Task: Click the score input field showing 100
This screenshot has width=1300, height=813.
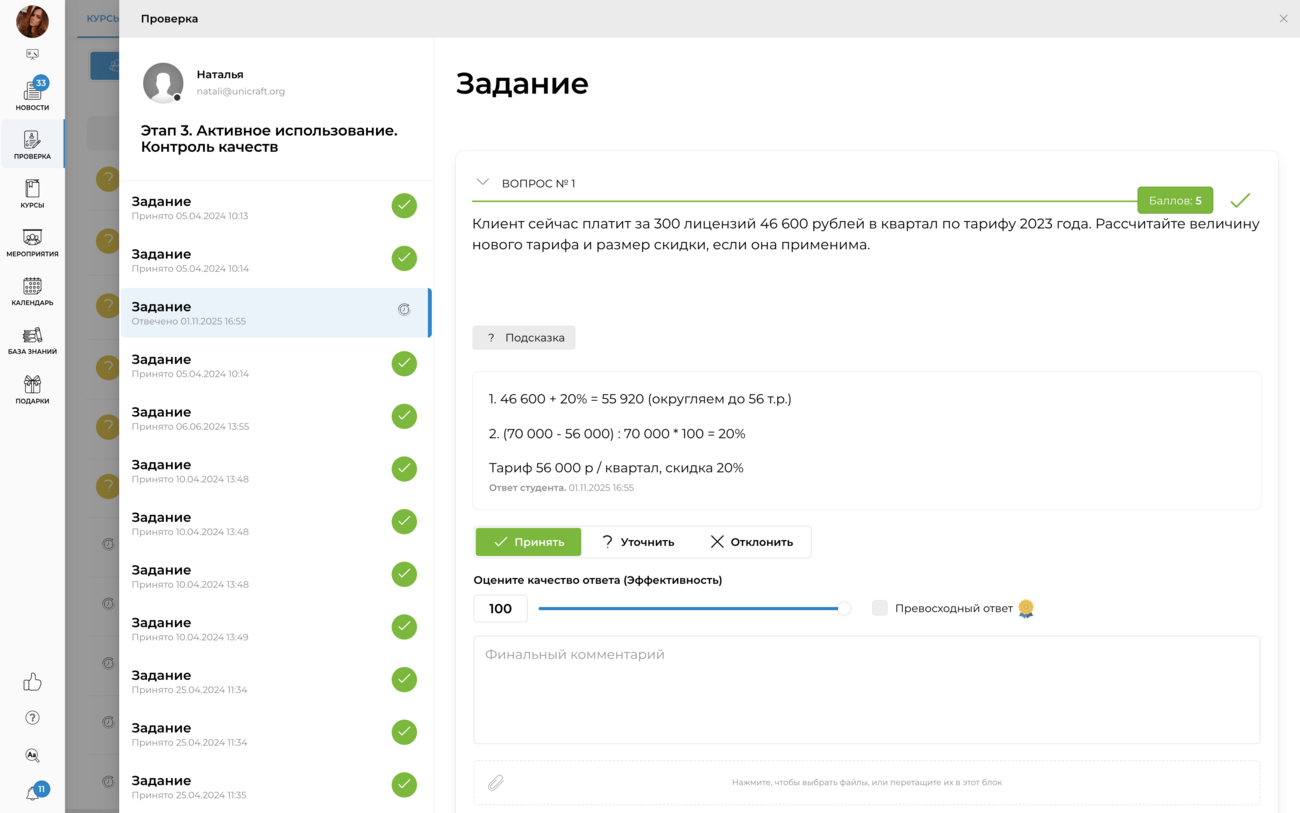Action: coord(500,608)
